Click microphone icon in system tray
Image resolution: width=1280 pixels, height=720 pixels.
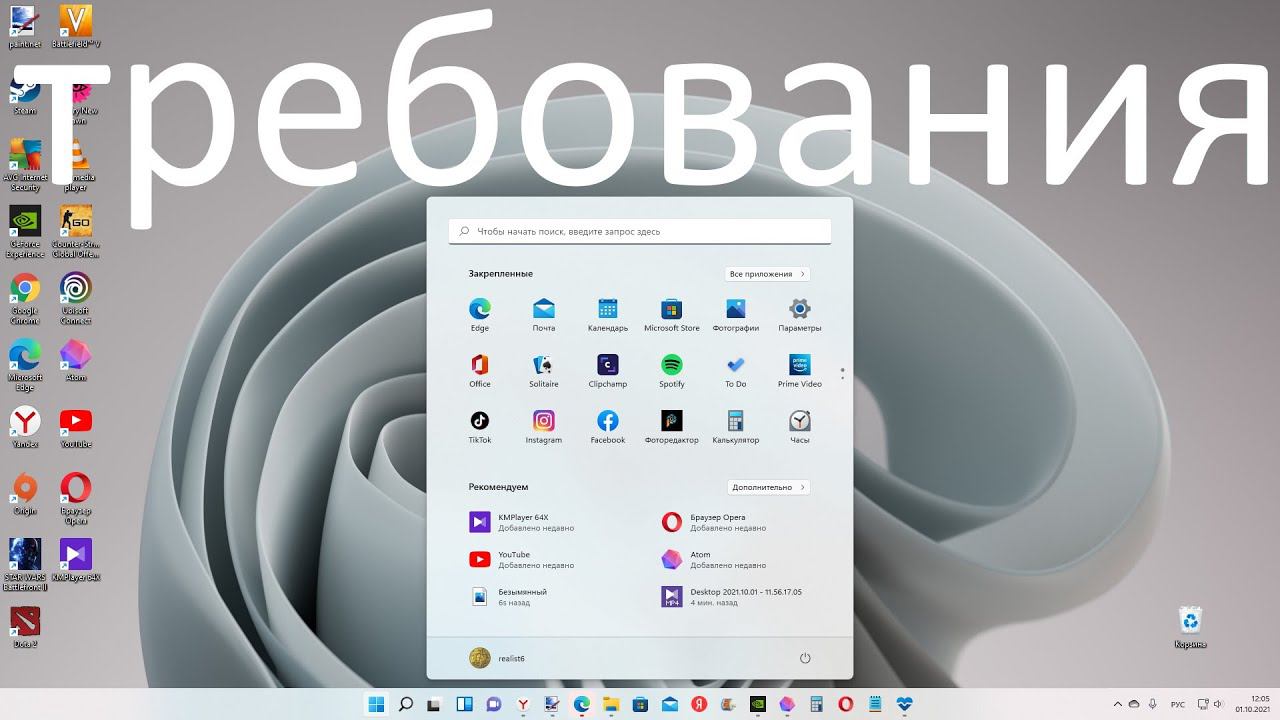pyautogui.click(x=1153, y=704)
